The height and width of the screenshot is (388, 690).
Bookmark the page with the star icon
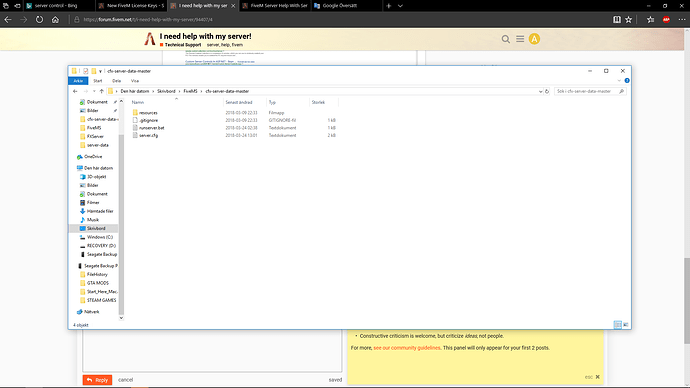628,19
